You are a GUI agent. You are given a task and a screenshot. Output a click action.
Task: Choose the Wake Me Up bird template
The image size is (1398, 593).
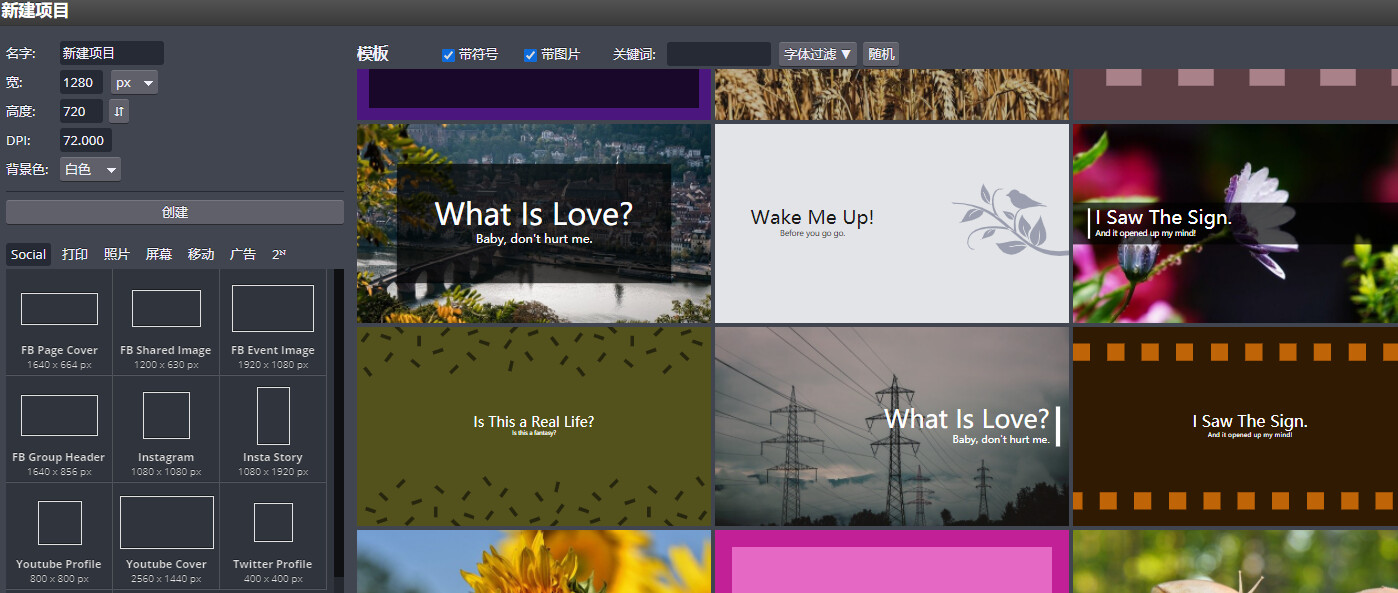click(892, 223)
